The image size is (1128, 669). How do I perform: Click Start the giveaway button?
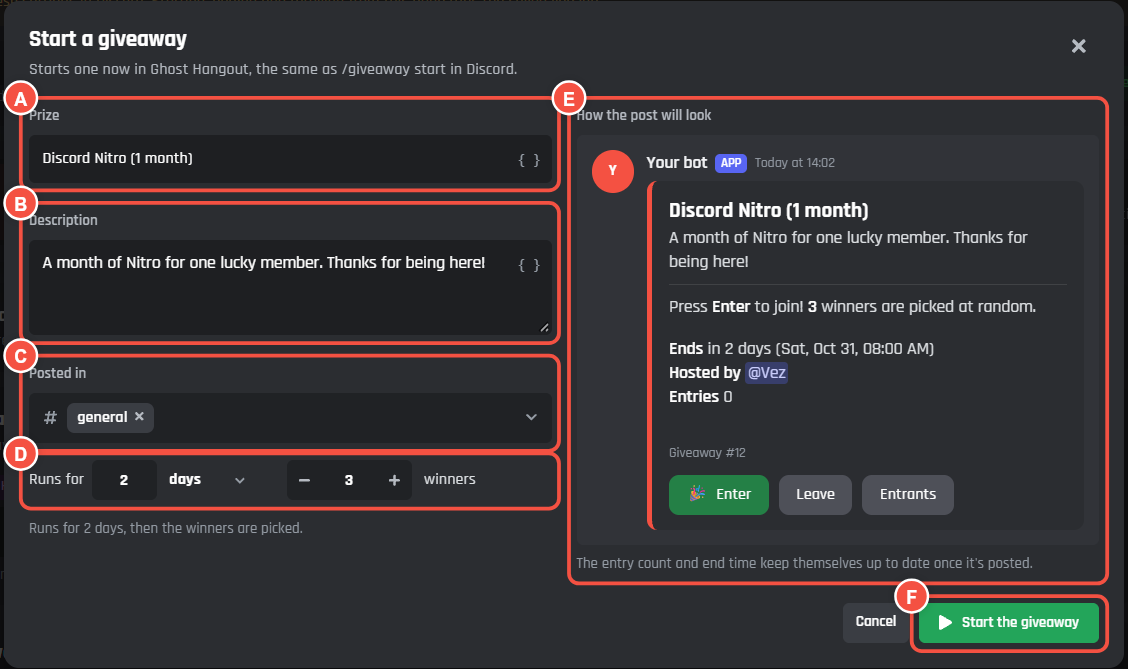pos(1009,622)
